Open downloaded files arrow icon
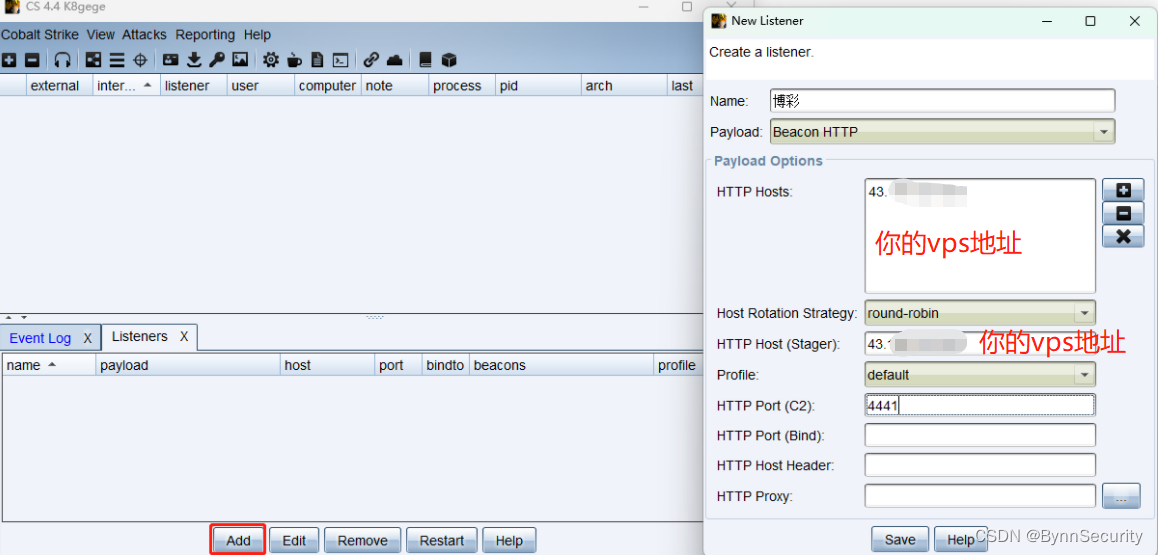 click(194, 60)
